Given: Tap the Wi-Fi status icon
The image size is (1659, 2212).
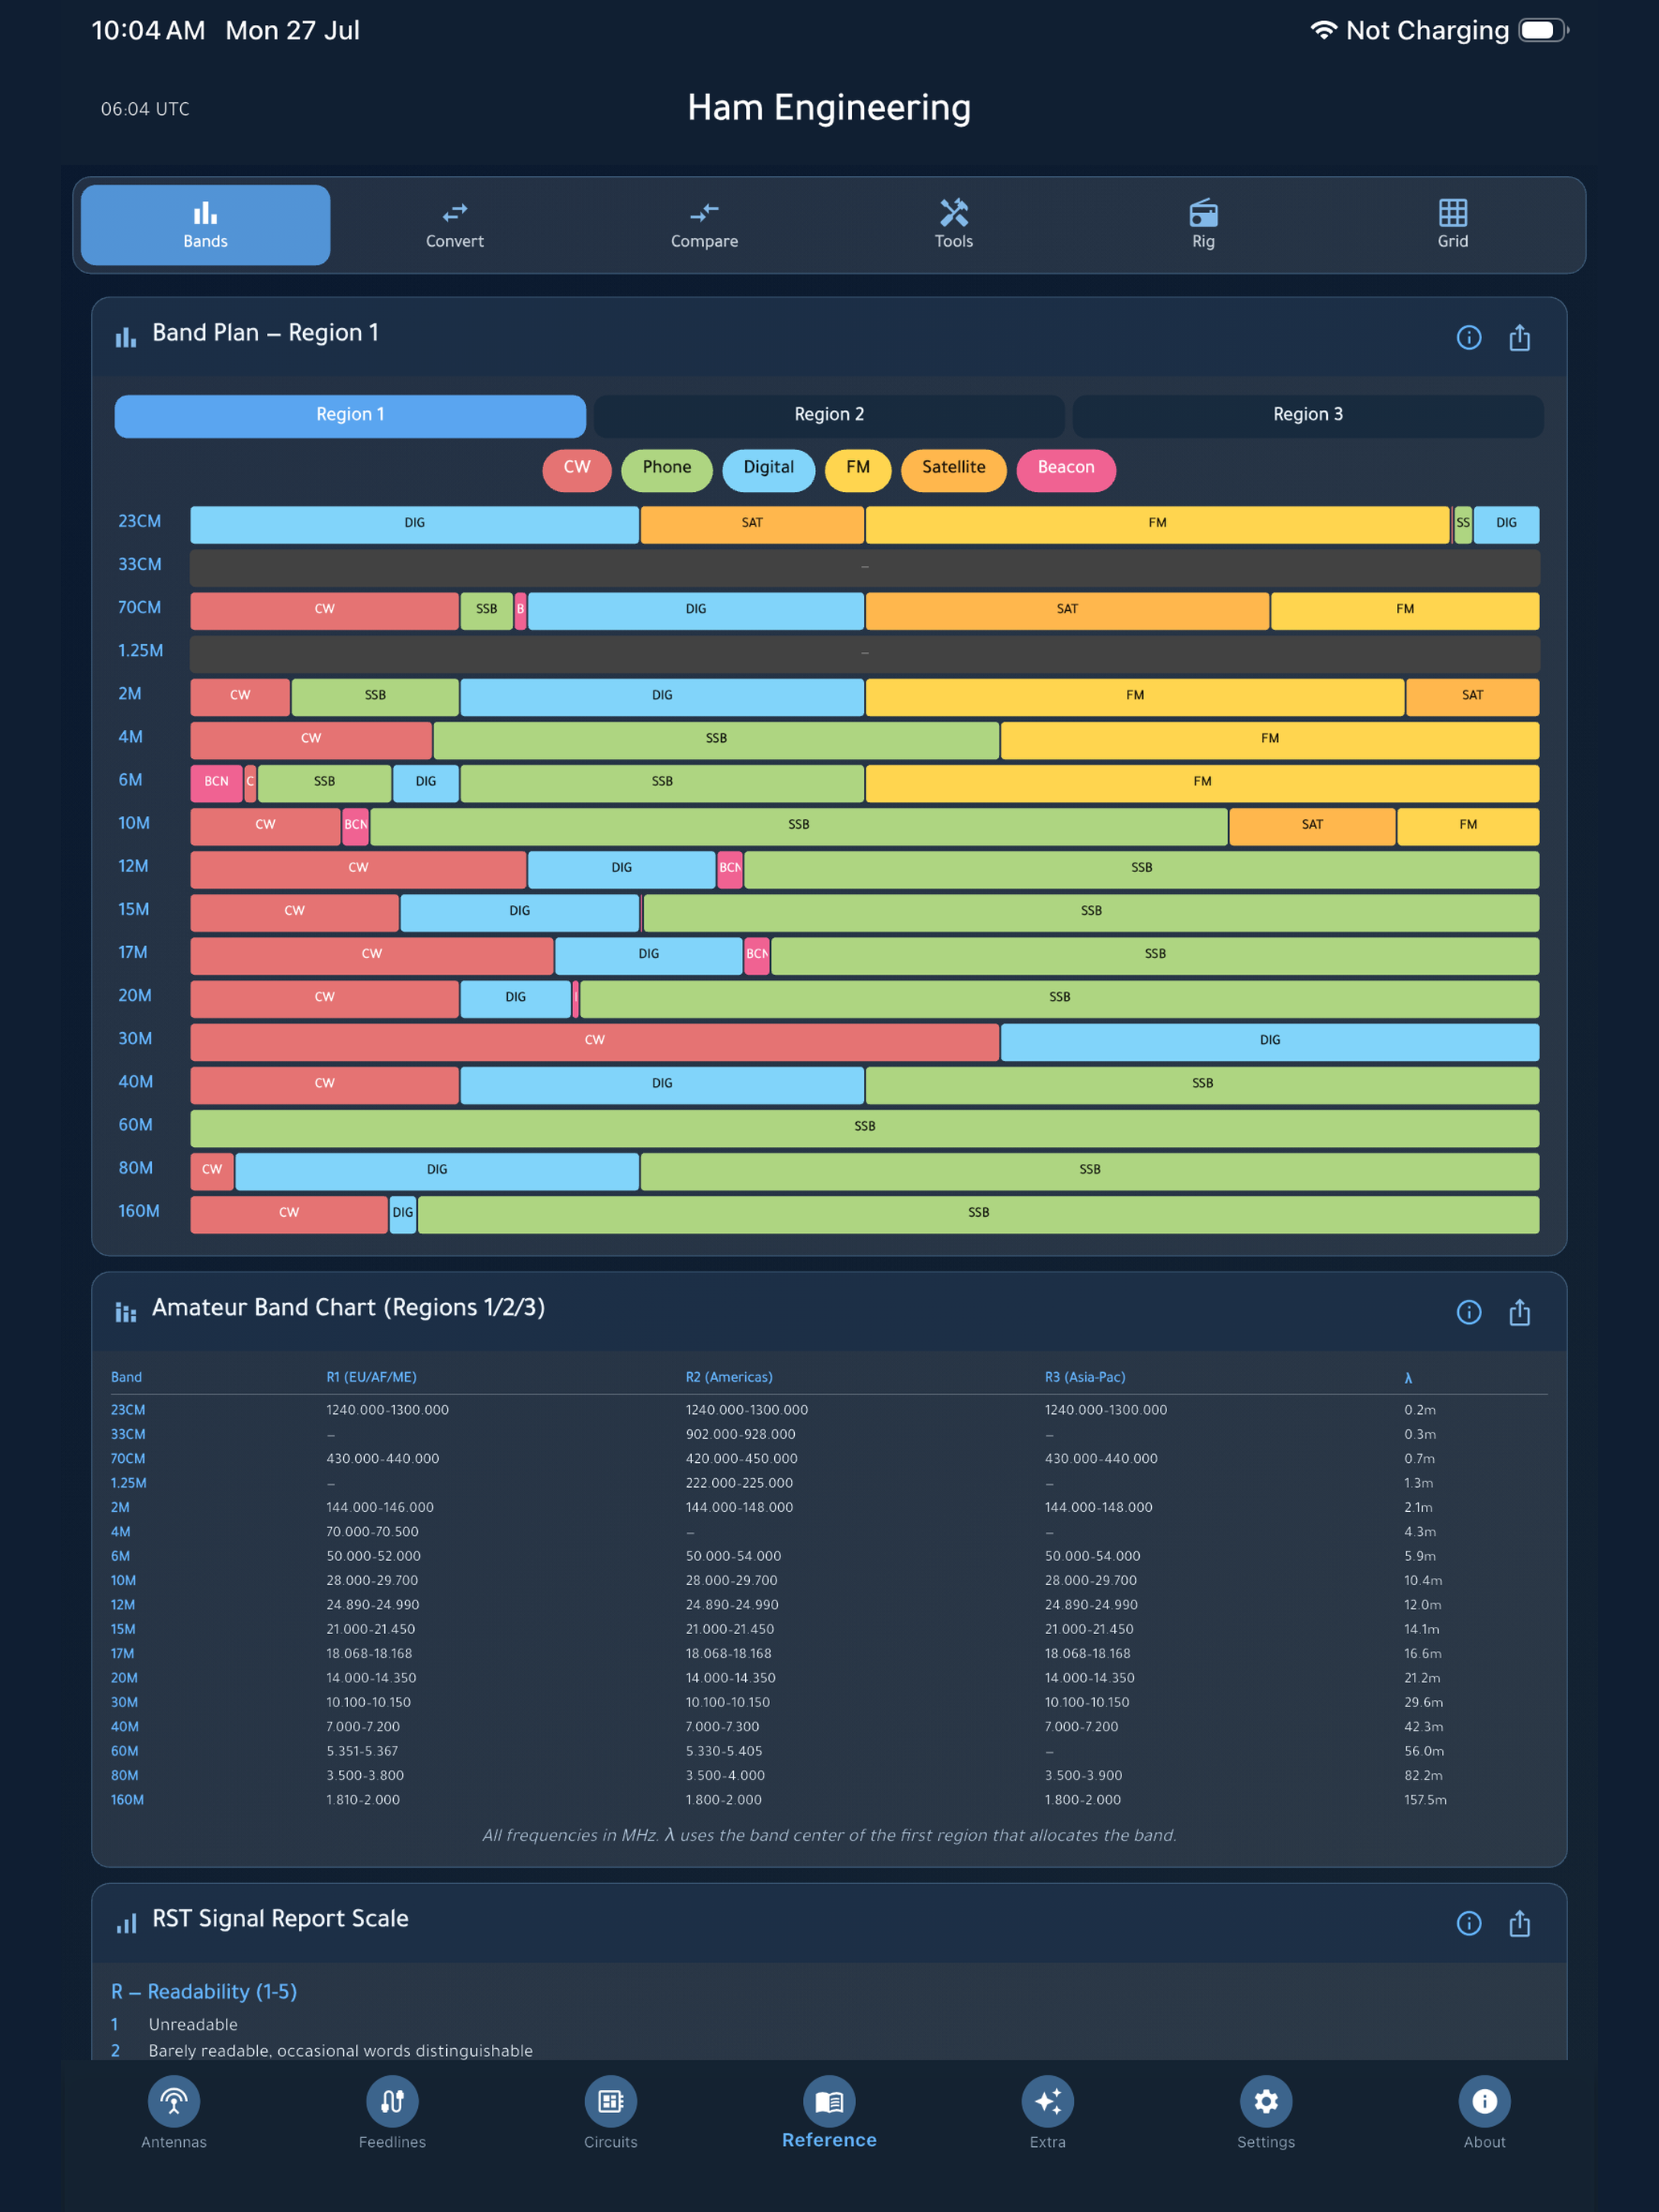Looking at the screenshot, I should [x=1323, y=30].
